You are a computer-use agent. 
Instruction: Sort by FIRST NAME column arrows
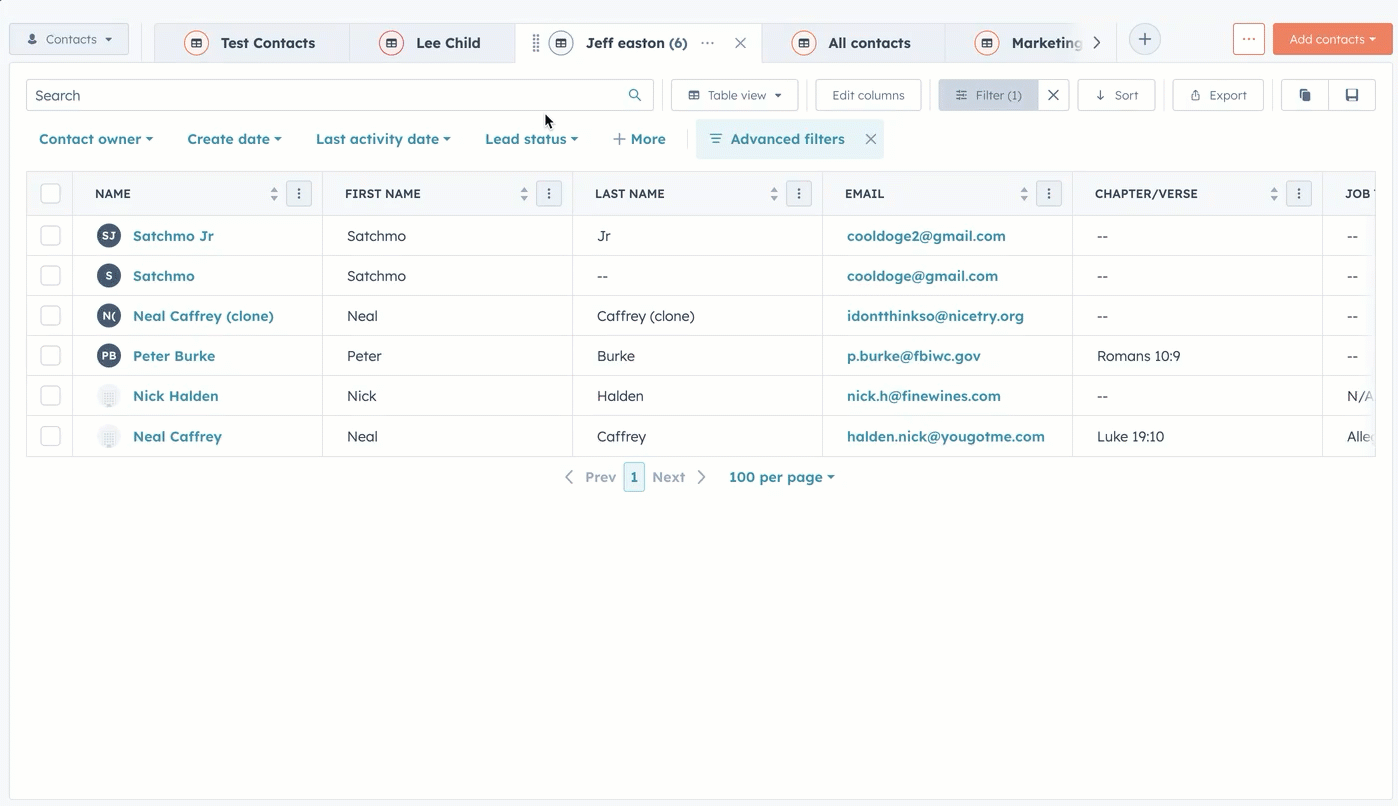coord(524,194)
